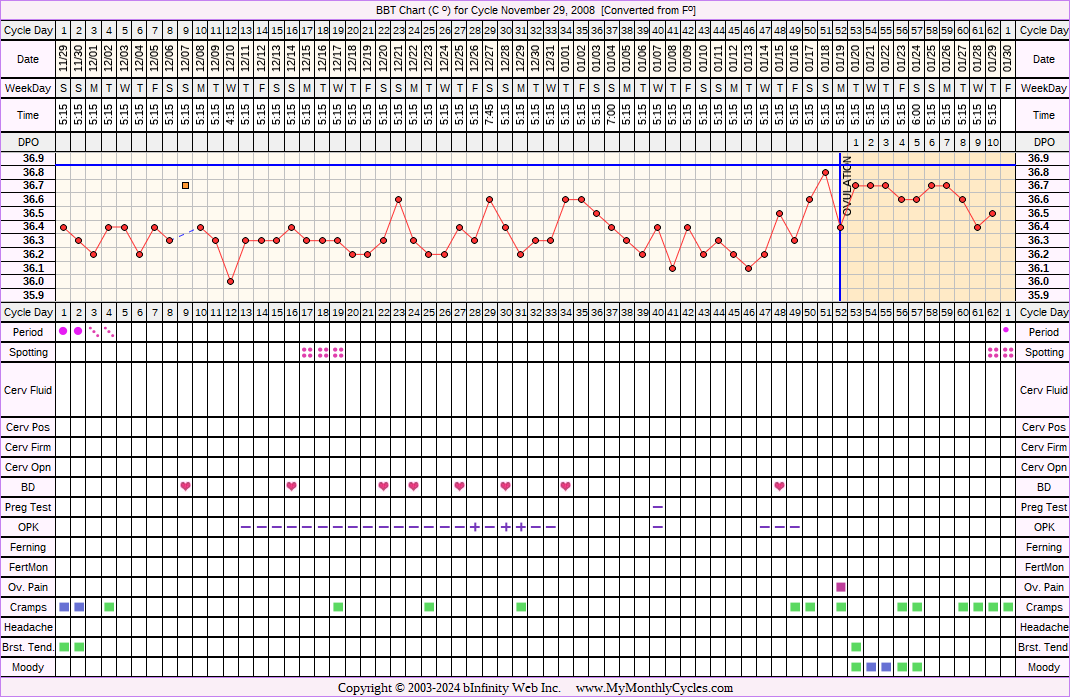
Task: Click the vertical OVULATION label on the chart
Action: (847, 186)
